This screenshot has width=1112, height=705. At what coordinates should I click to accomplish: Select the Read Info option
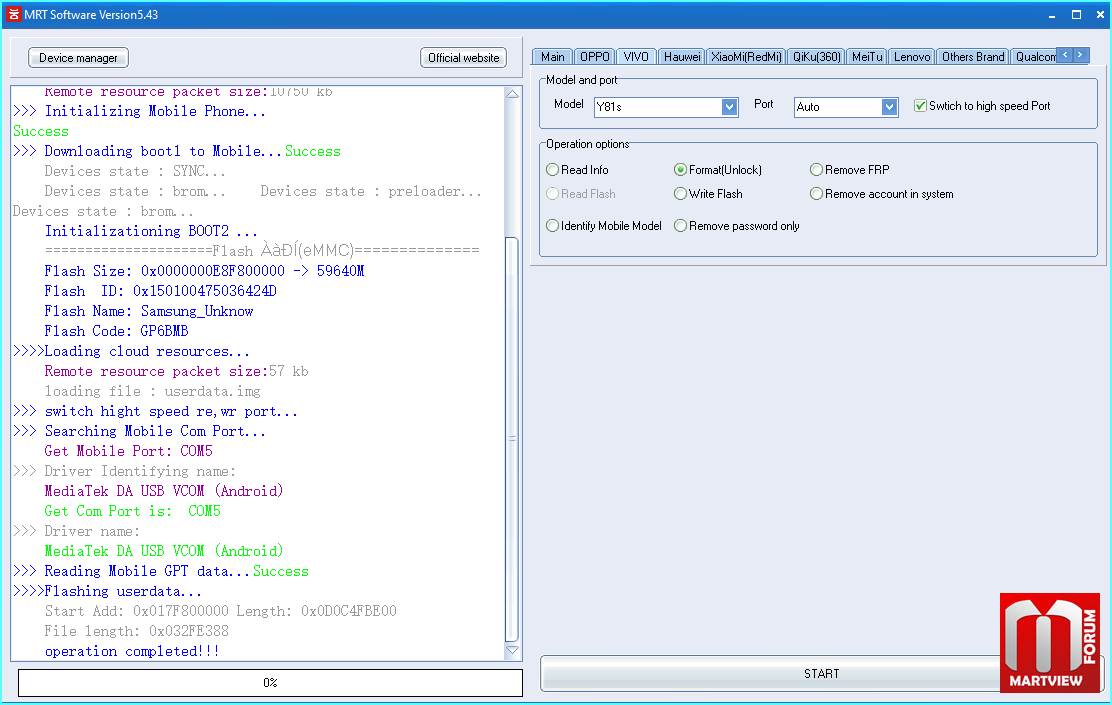coord(577,170)
